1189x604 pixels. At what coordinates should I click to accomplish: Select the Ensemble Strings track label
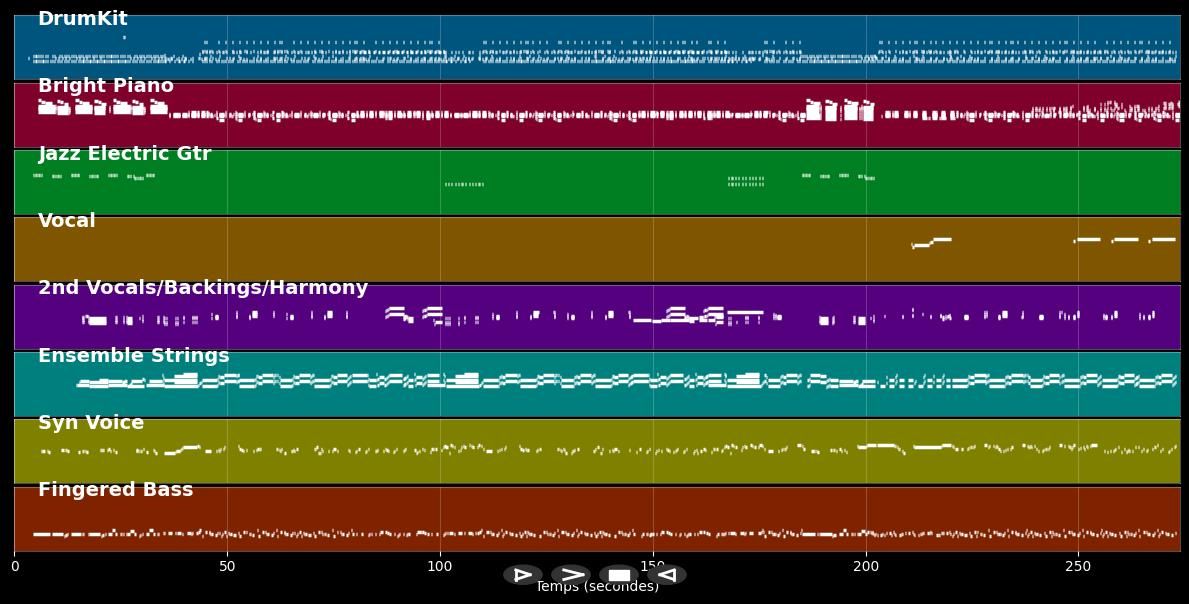134,356
